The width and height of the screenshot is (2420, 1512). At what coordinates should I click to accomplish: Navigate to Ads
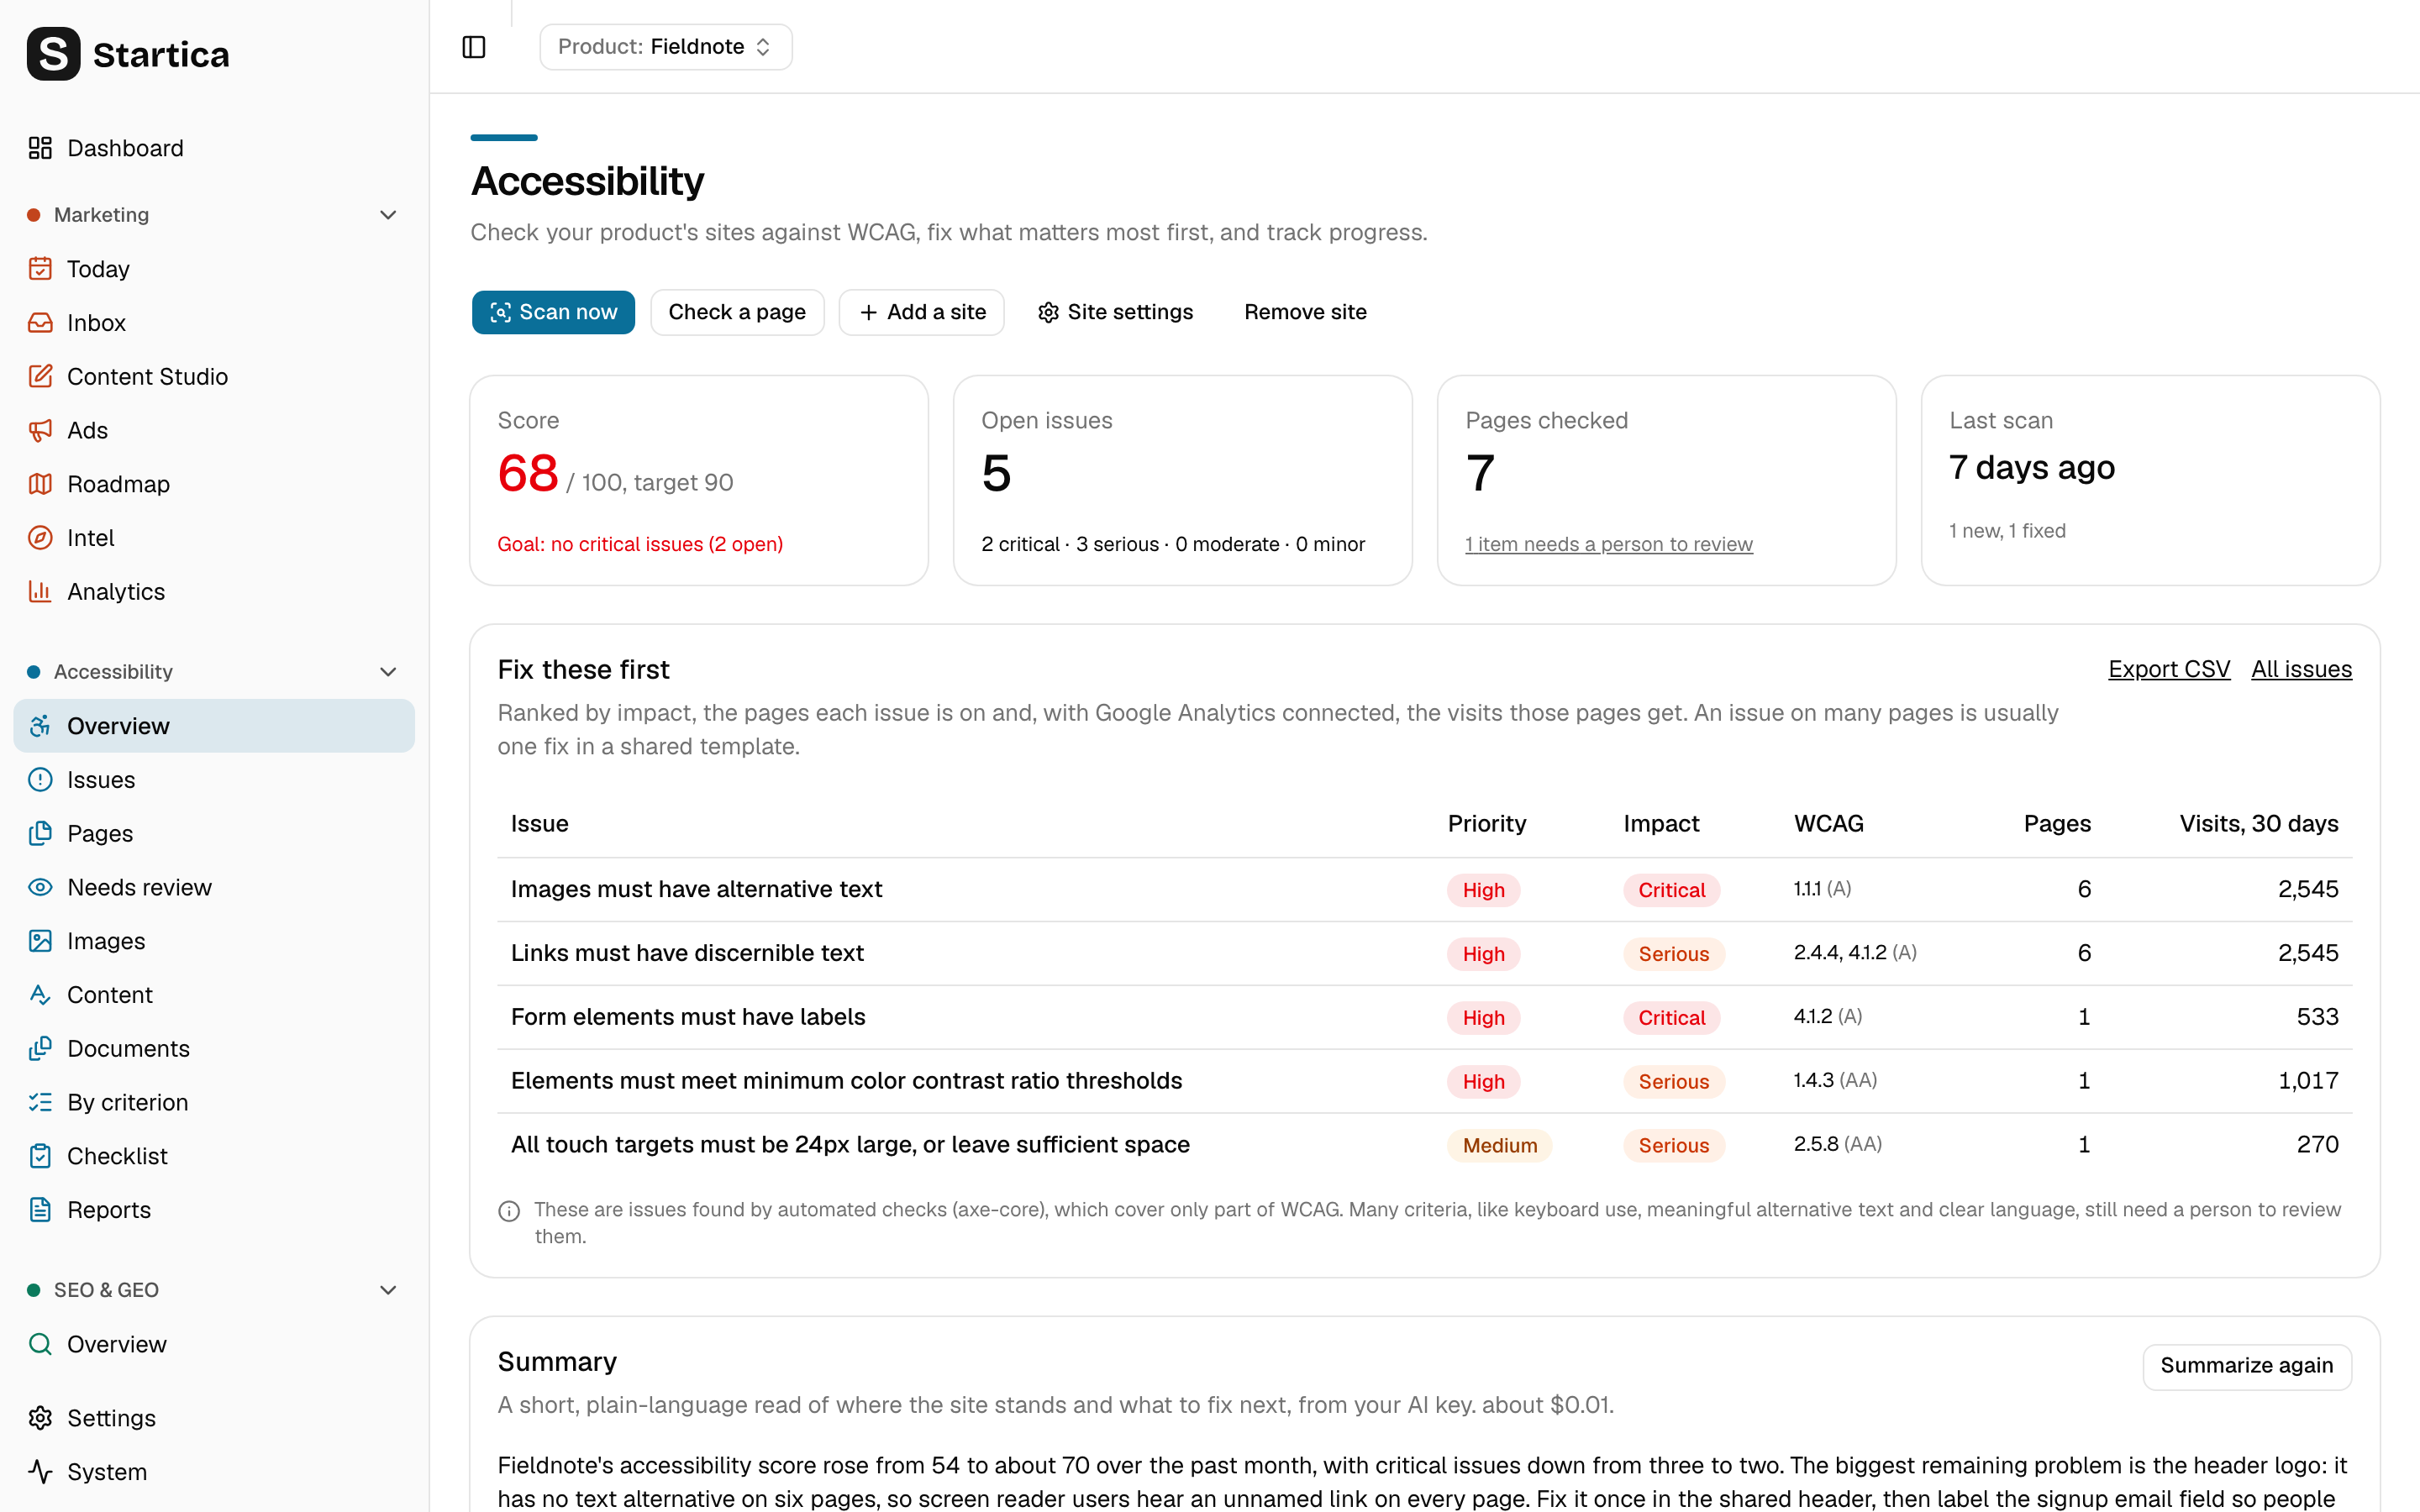pyautogui.click(x=214, y=430)
